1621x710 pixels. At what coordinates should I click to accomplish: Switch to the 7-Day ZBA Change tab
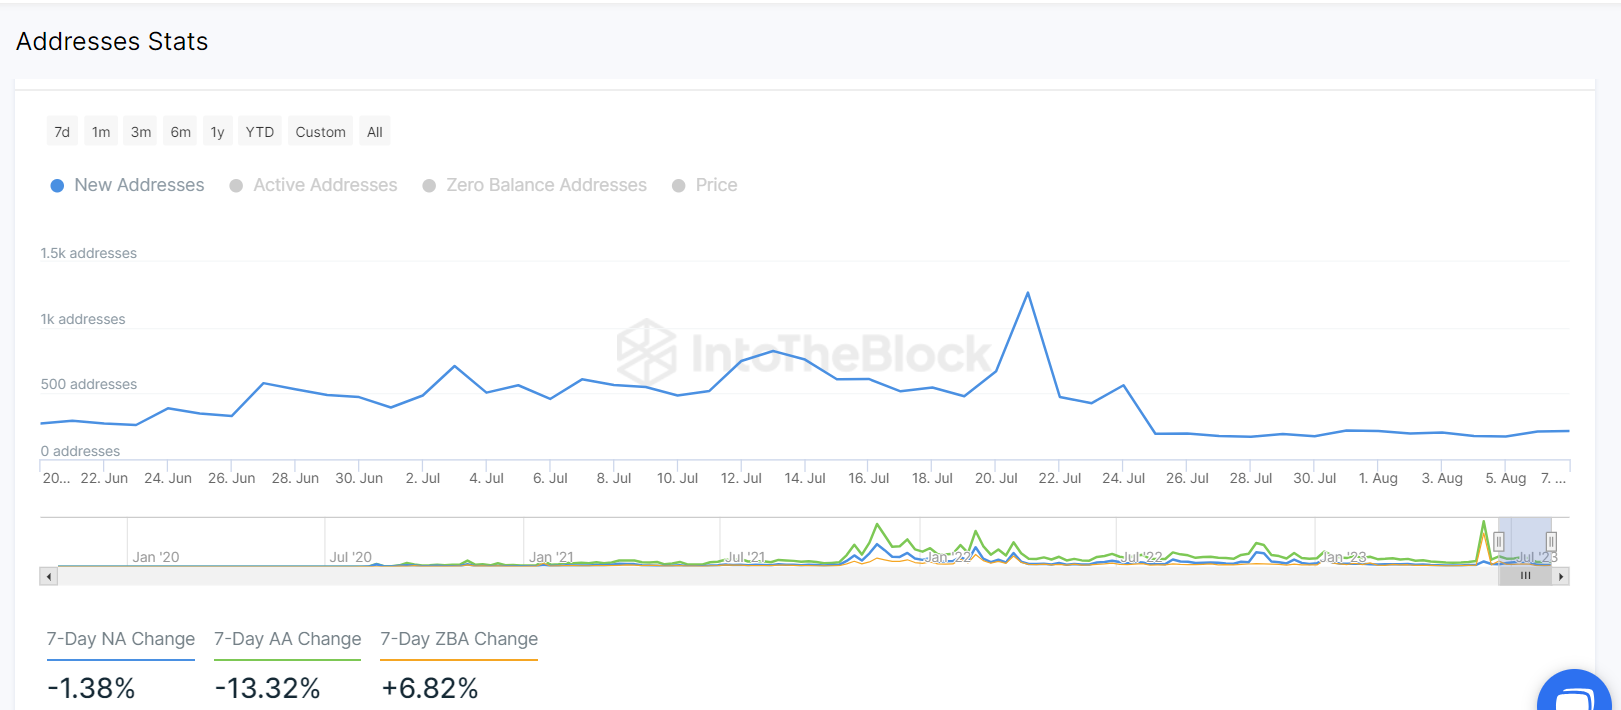point(459,639)
